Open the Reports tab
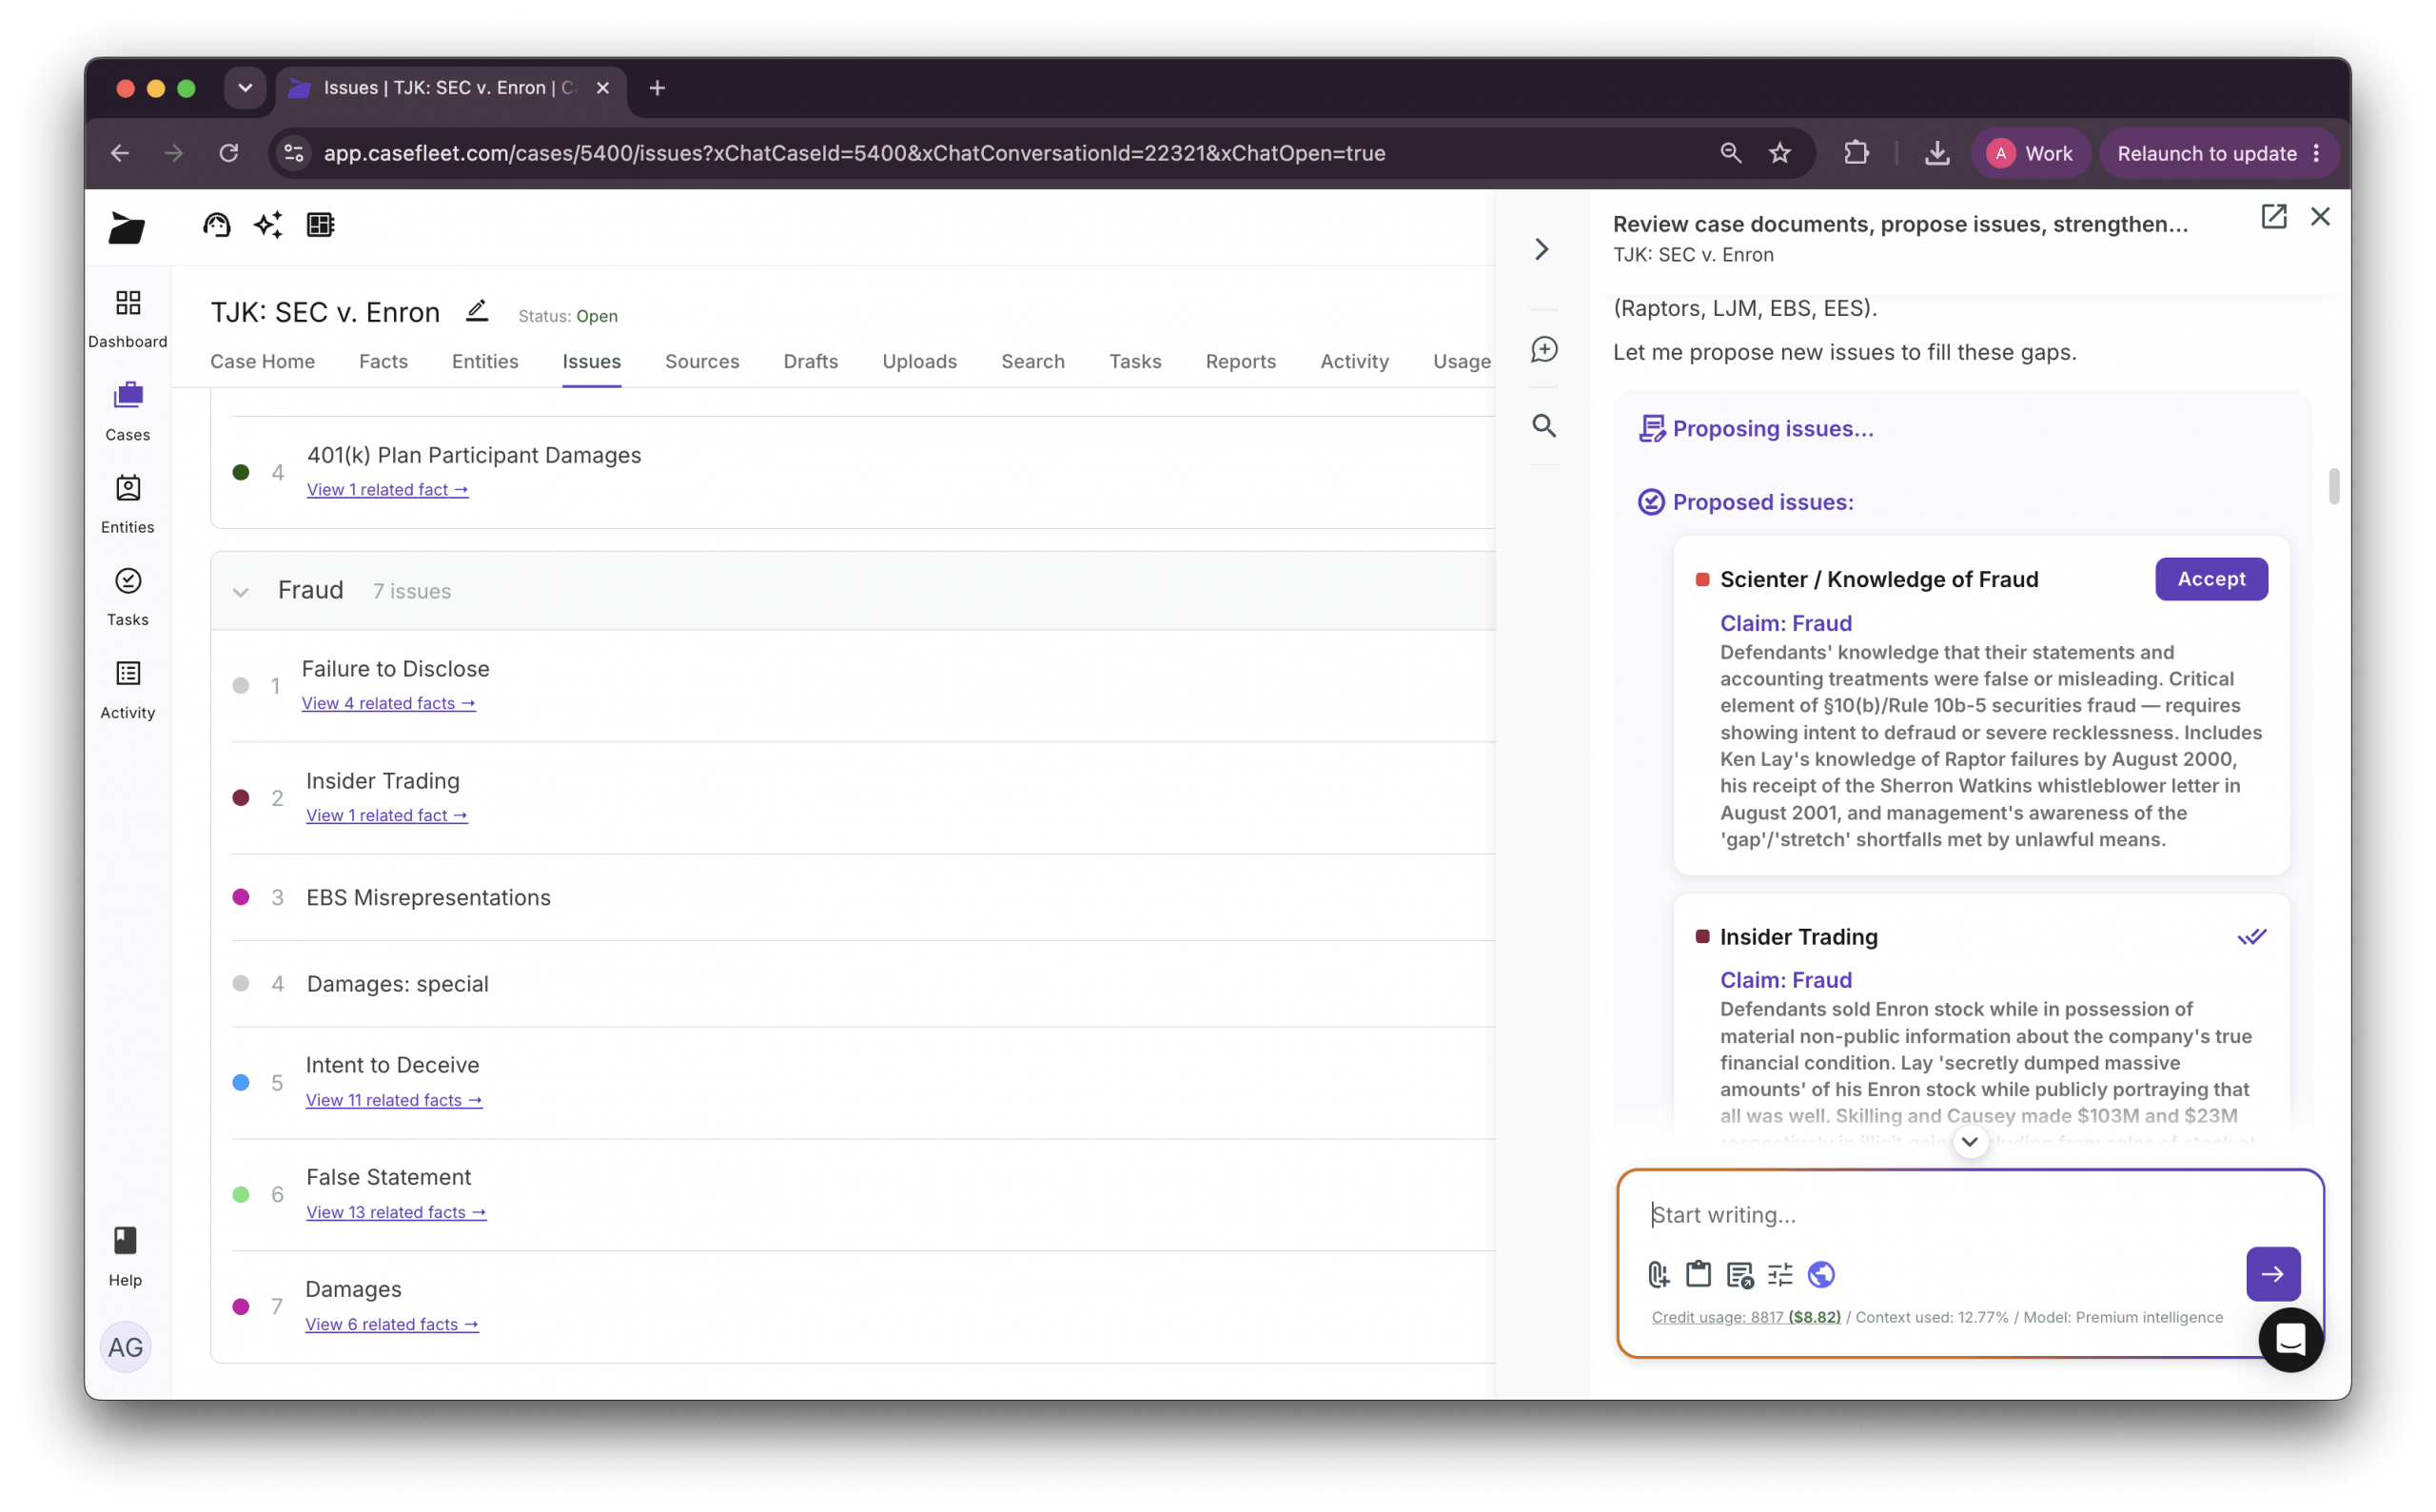This screenshot has width=2436, height=1512. click(1240, 361)
